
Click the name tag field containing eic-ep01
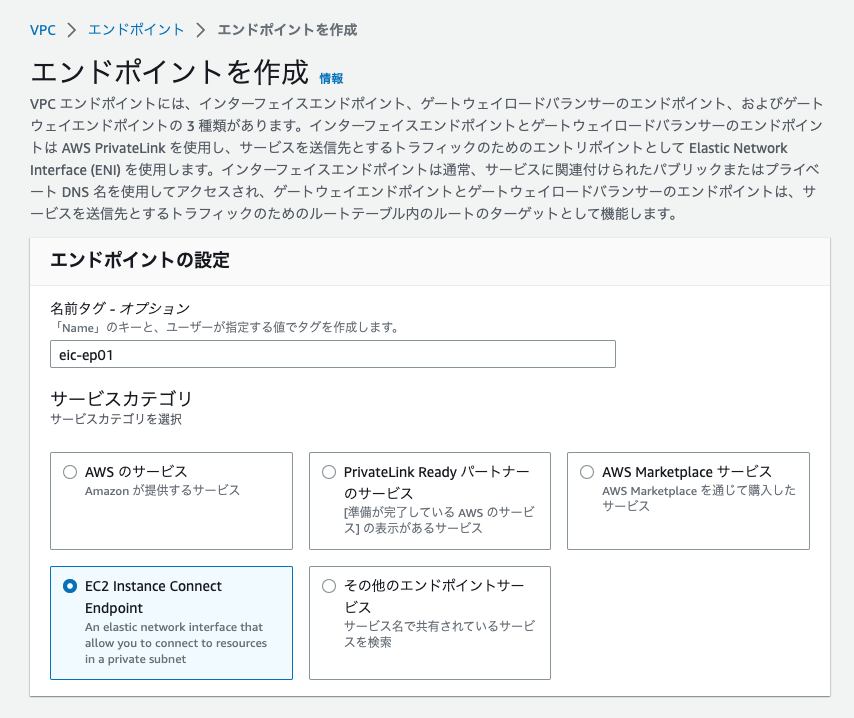pyautogui.click(x=334, y=353)
